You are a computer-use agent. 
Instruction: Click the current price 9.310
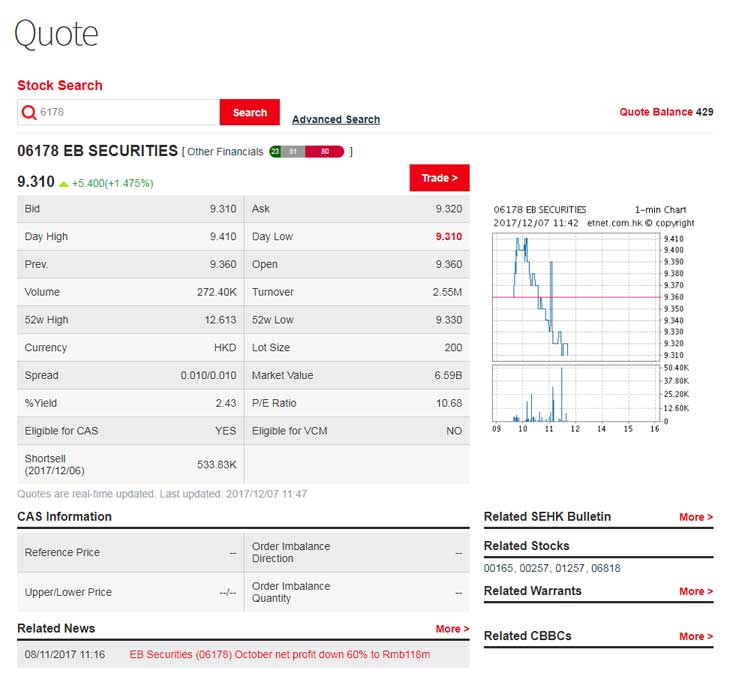tap(36, 182)
